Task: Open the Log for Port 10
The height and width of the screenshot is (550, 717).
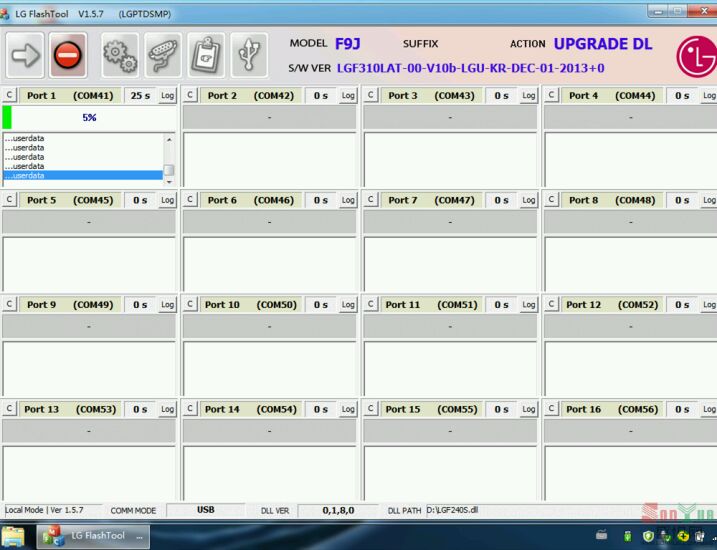Action: tap(348, 304)
